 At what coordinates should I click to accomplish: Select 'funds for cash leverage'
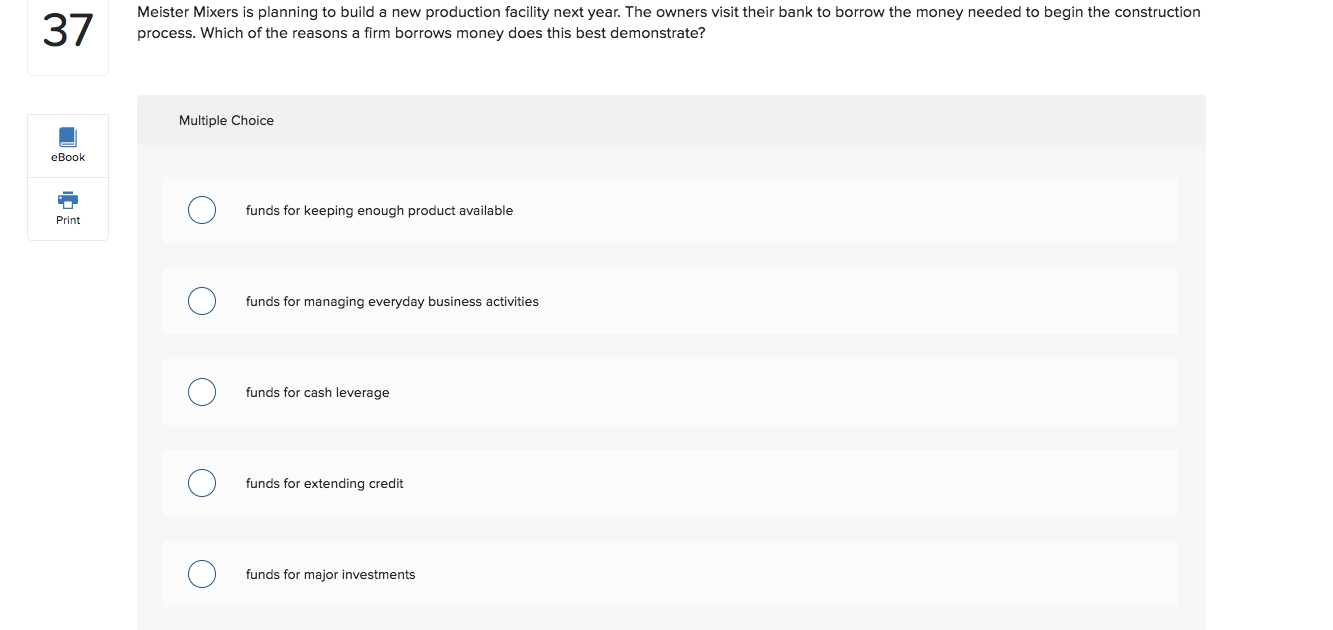(x=202, y=392)
